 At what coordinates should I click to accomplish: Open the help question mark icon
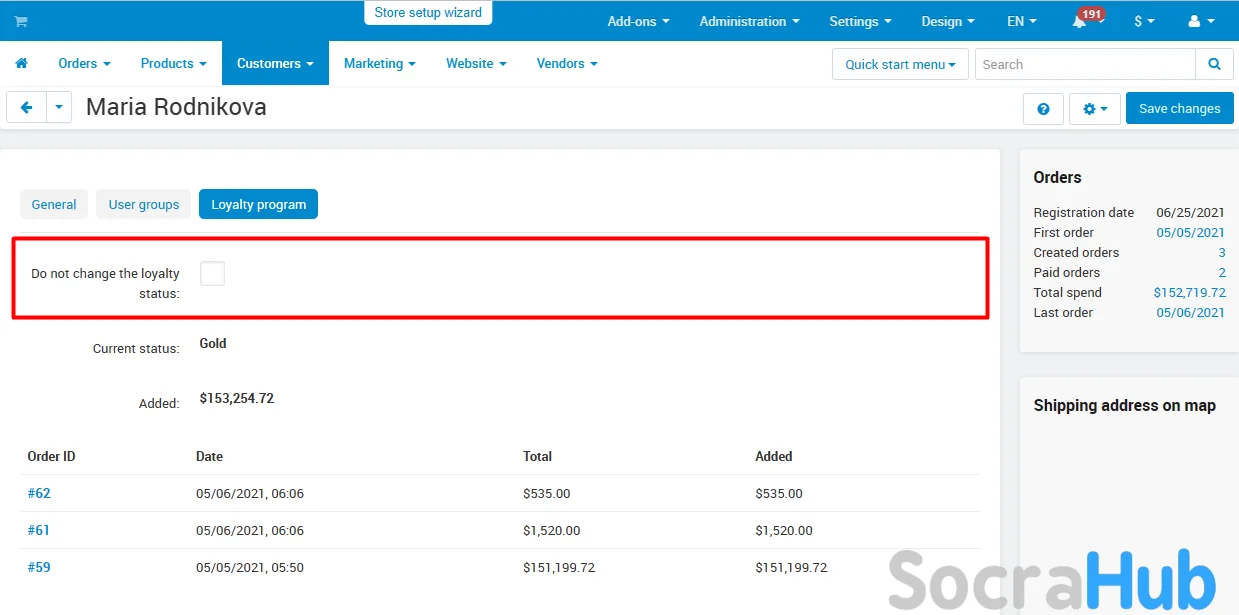(x=1043, y=109)
